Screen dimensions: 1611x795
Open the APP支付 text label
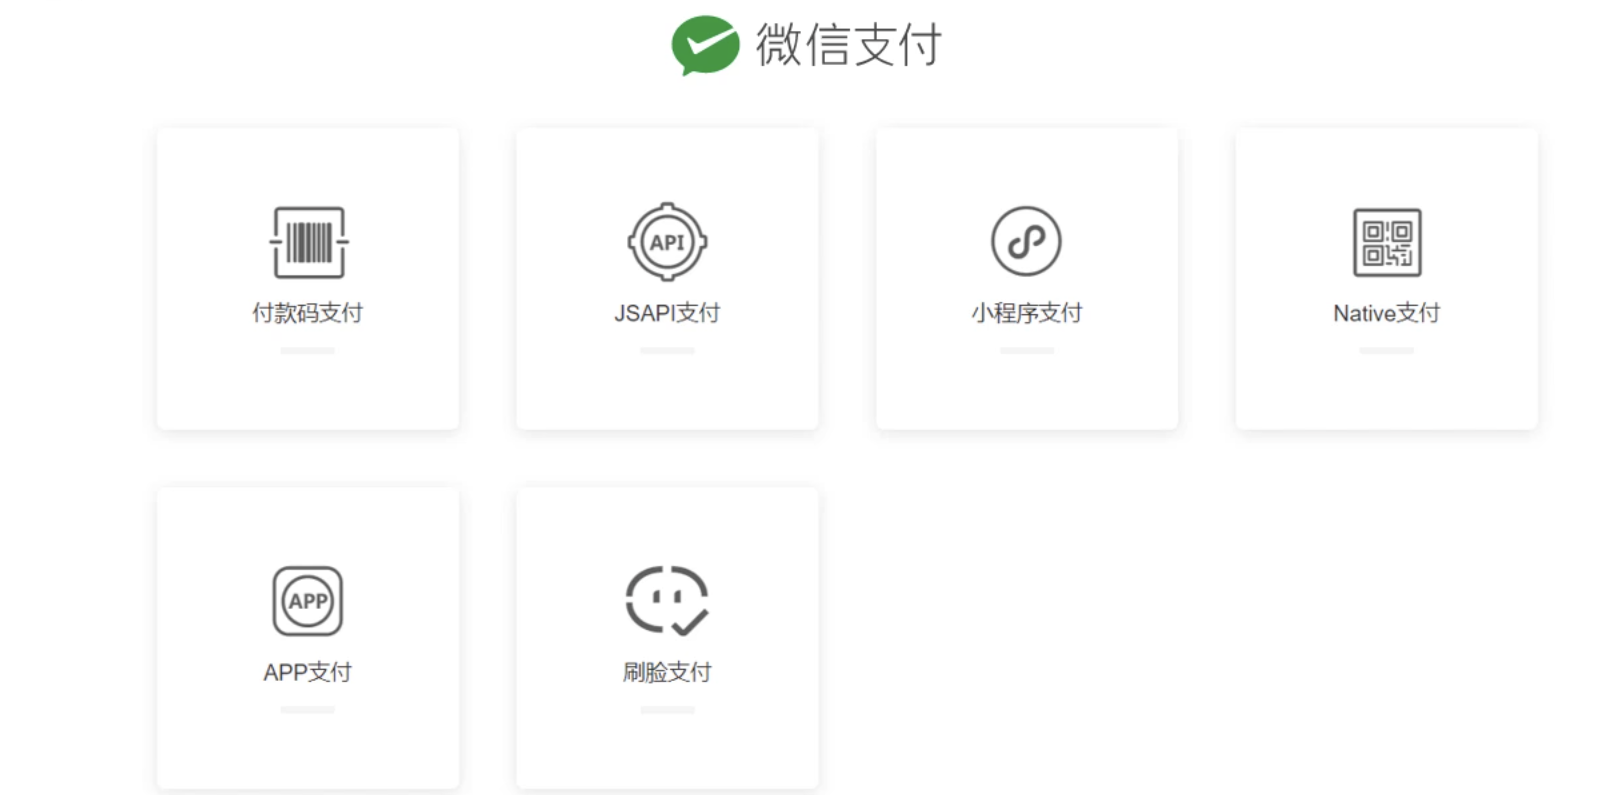pos(307,672)
